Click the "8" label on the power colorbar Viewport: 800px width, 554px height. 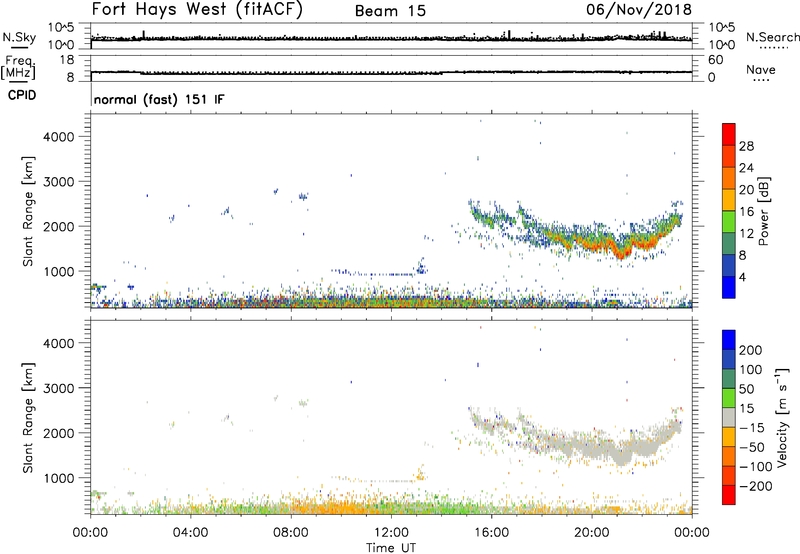click(x=743, y=255)
